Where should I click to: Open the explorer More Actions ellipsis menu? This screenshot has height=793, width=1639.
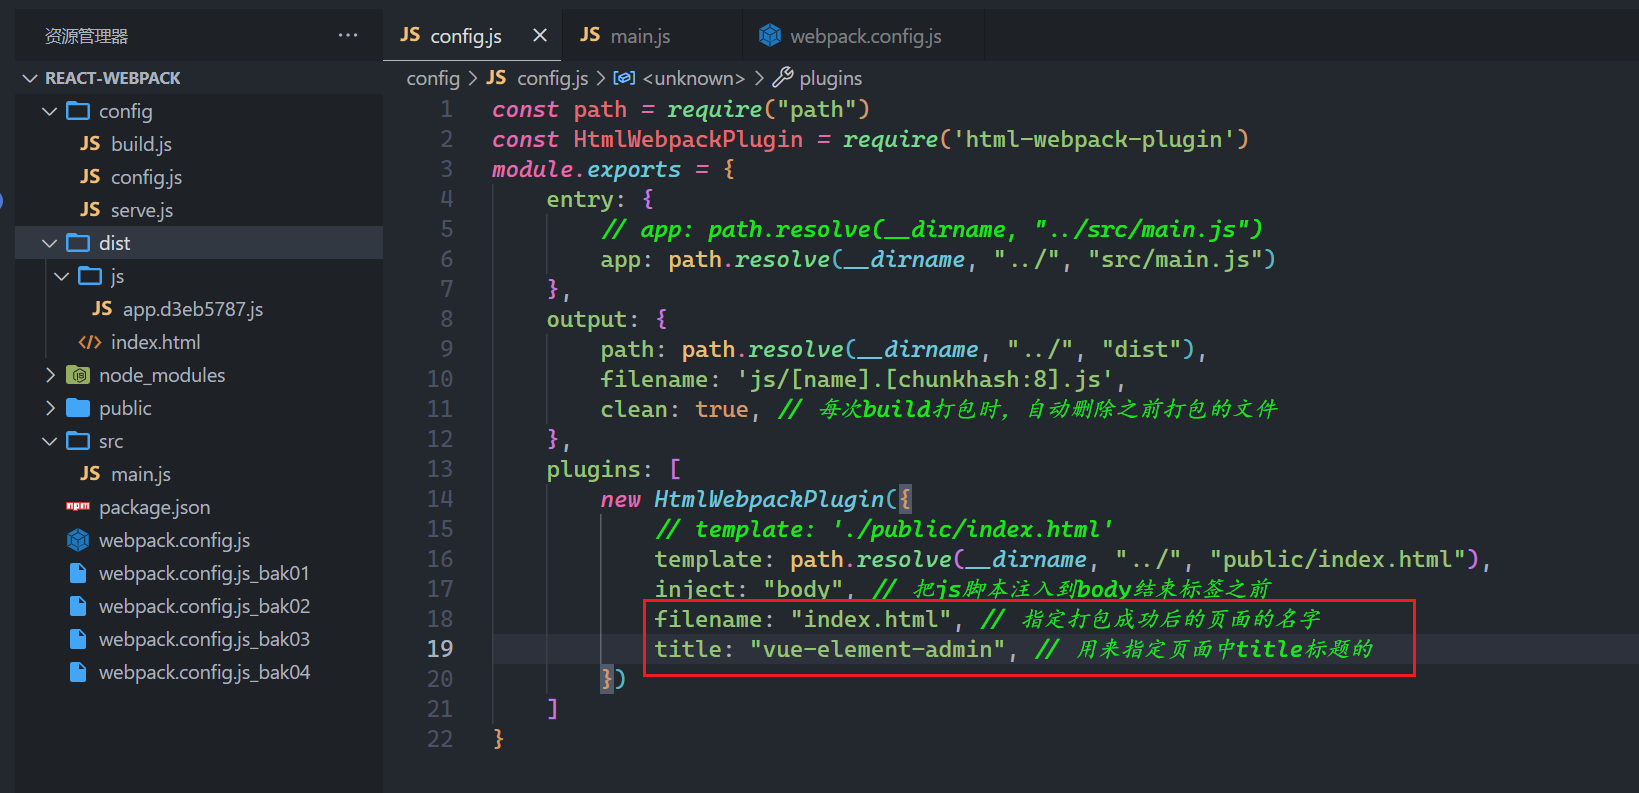(348, 35)
